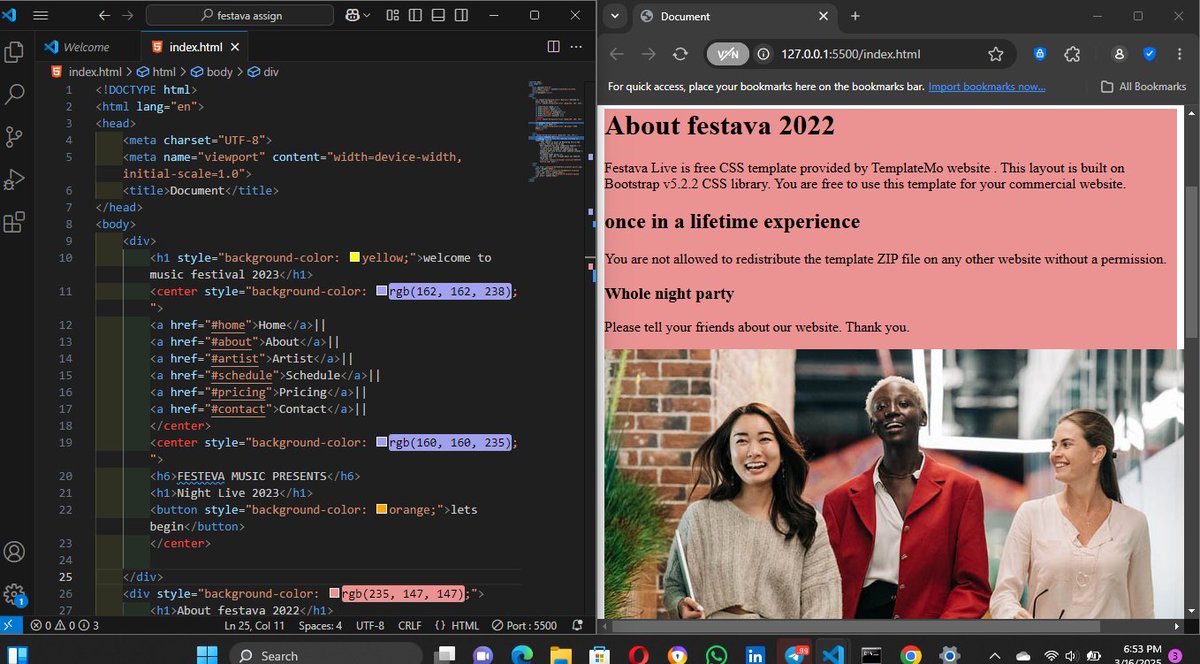Change the CRLF end of line sequence
This screenshot has height=664, width=1200.
pos(410,625)
